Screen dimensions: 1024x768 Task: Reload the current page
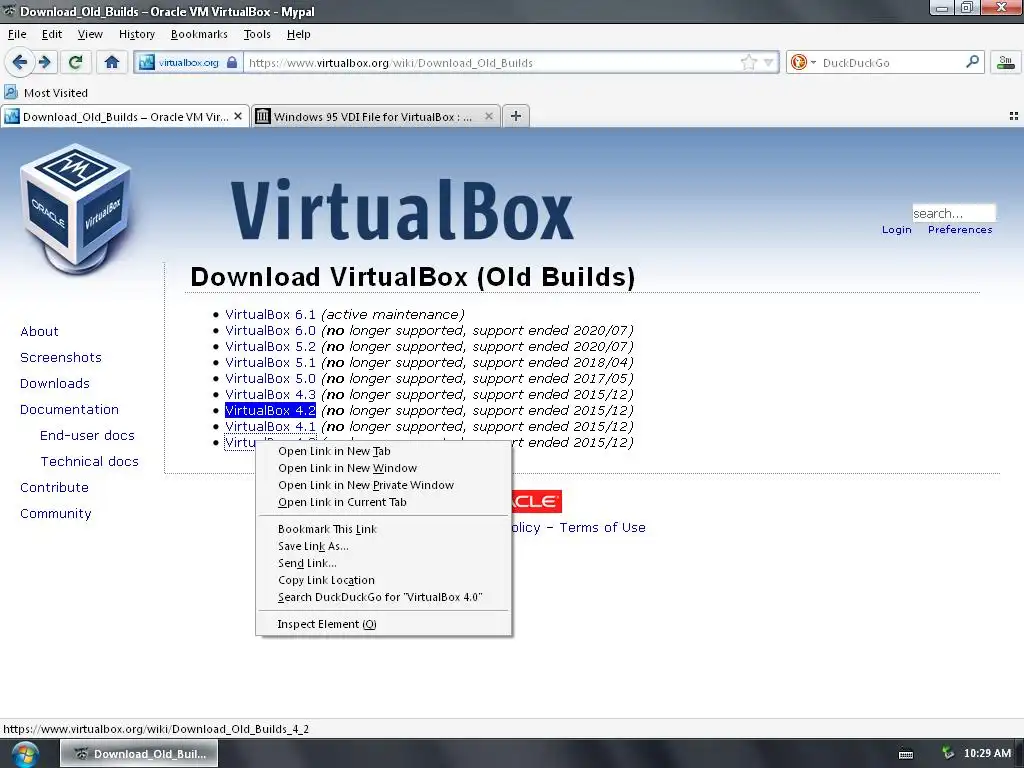click(x=76, y=62)
